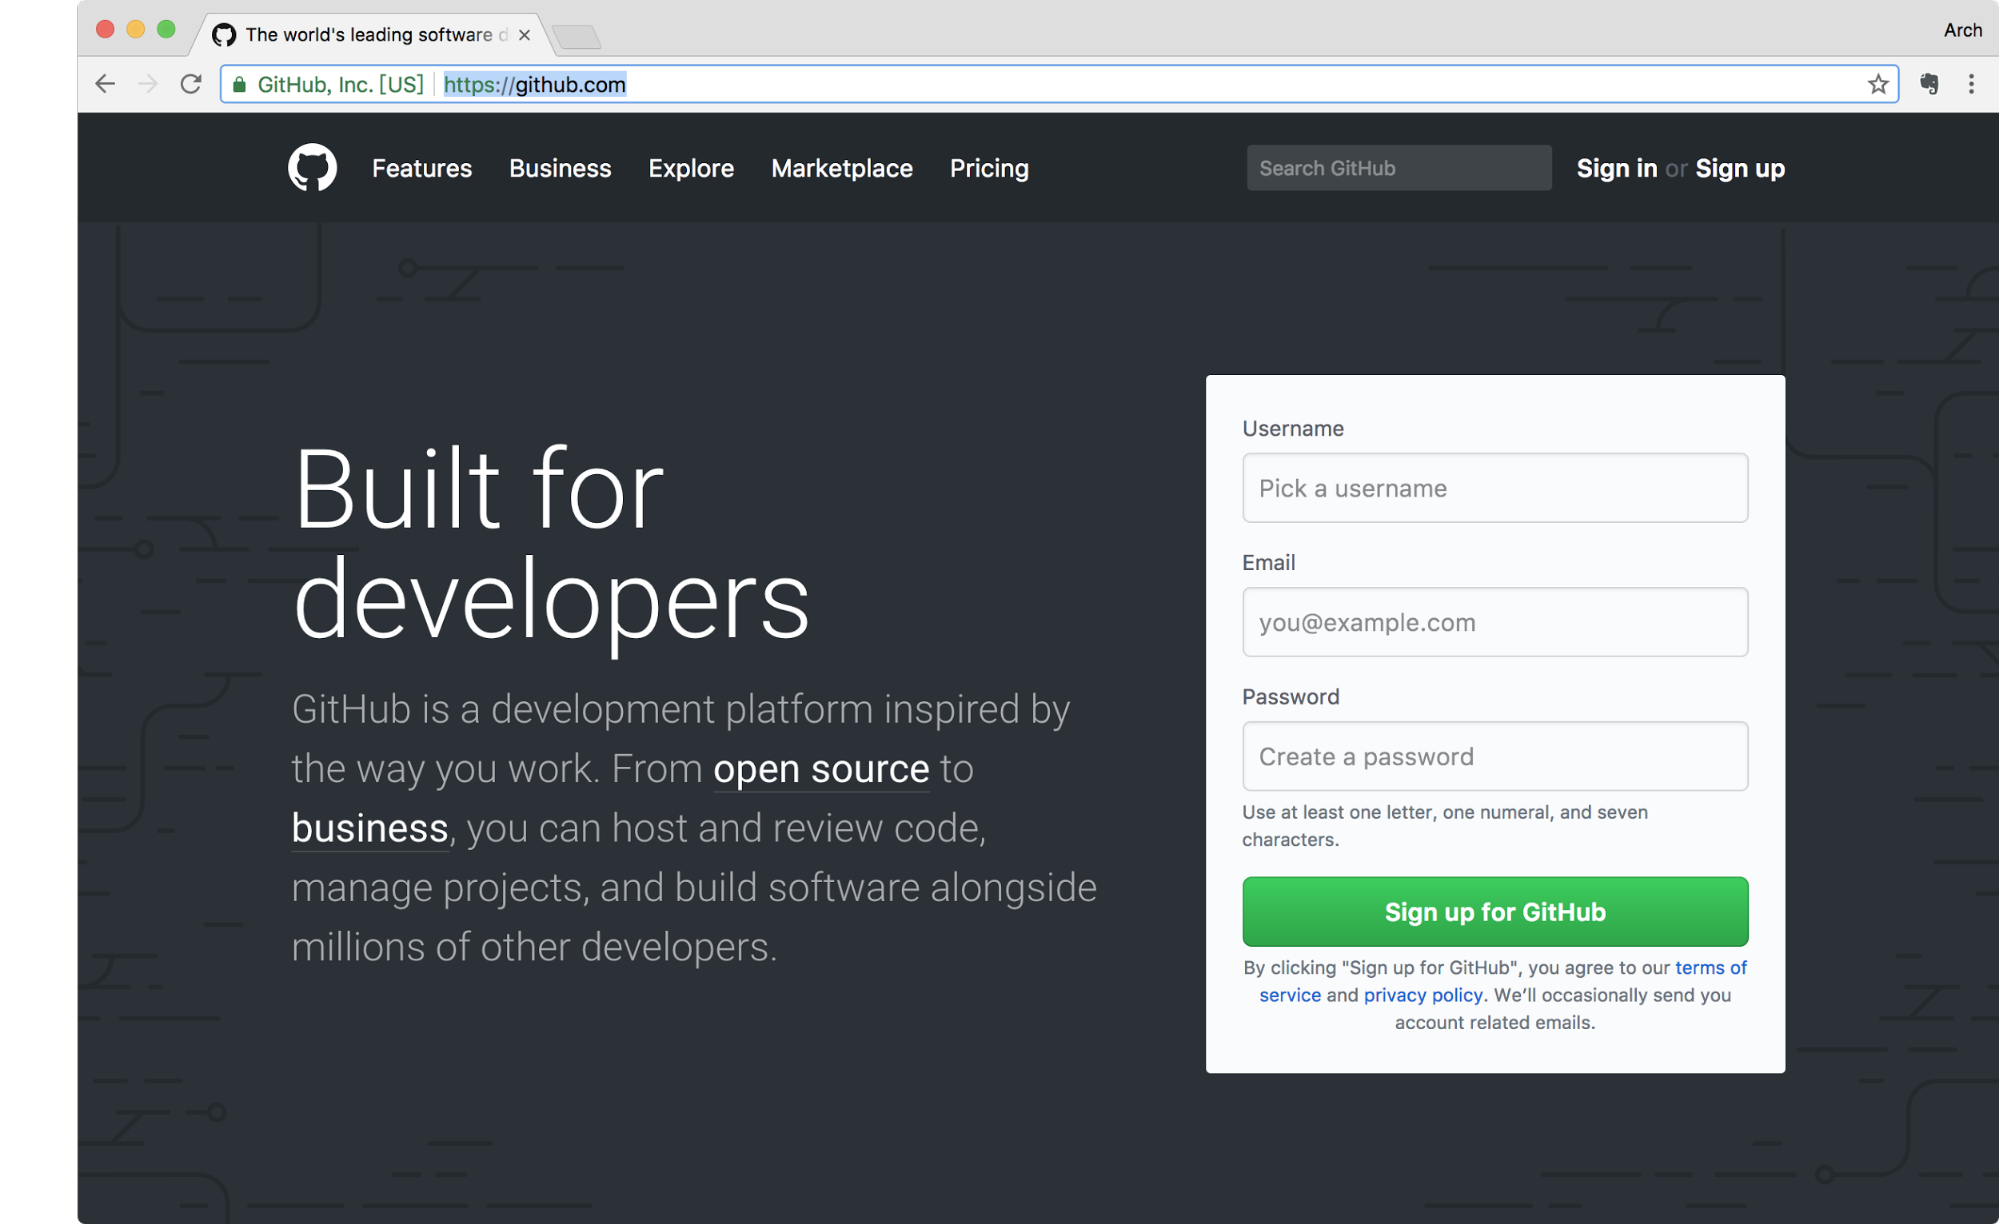Follow the 'open source' link
Screen dimensions: 1999x1225
tap(821, 769)
